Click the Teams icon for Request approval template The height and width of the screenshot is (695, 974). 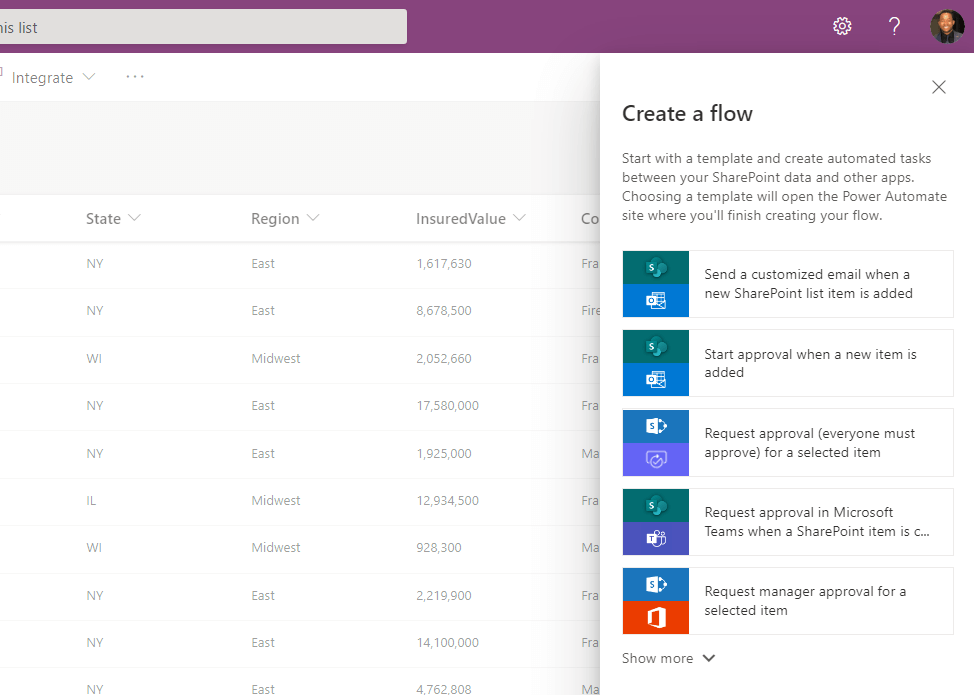(x=655, y=538)
